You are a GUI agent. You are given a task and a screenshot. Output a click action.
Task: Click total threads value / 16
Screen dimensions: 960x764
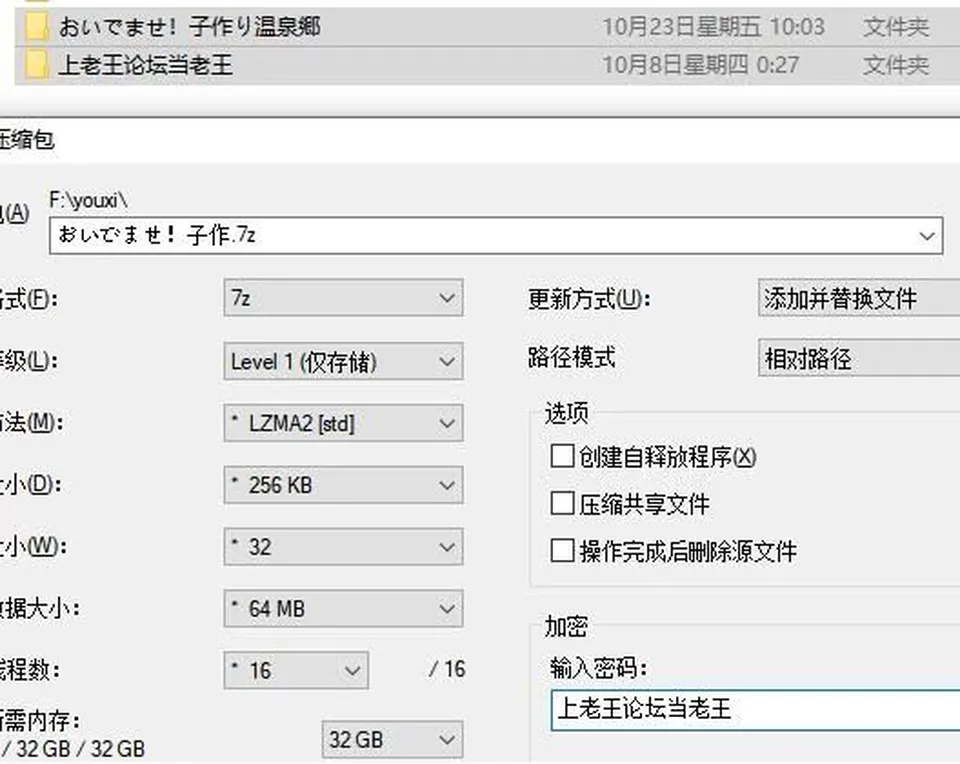click(447, 670)
